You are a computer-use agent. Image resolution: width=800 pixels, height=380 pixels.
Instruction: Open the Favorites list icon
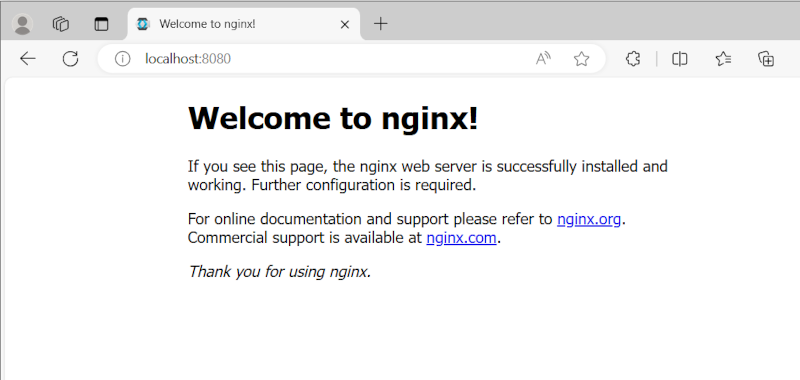point(723,59)
